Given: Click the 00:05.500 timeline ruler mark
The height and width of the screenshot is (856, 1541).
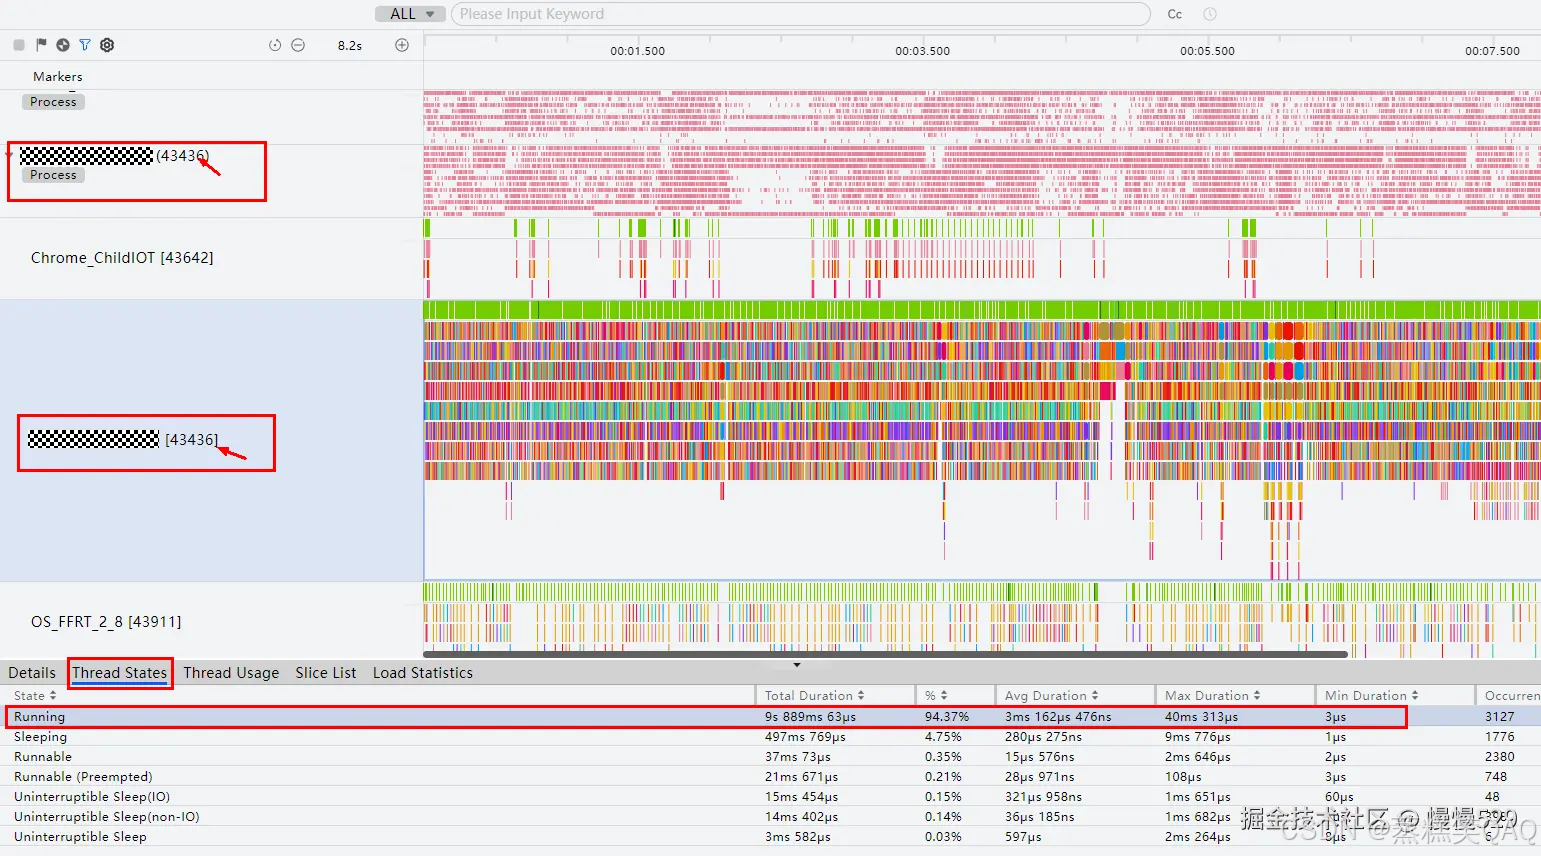Looking at the screenshot, I should (1207, 51).
